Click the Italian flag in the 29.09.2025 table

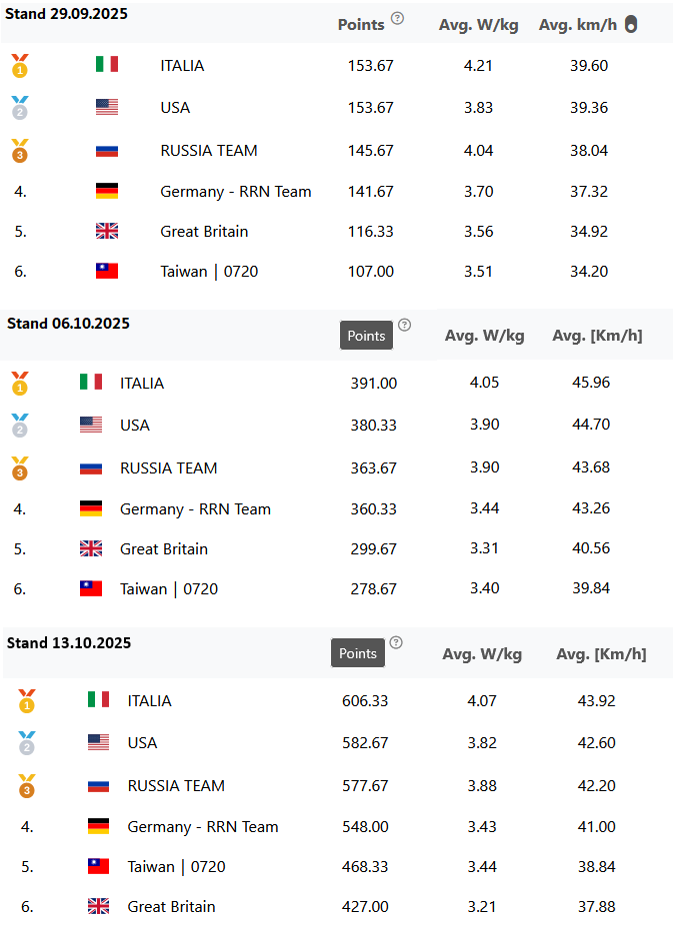click(107, 65)
